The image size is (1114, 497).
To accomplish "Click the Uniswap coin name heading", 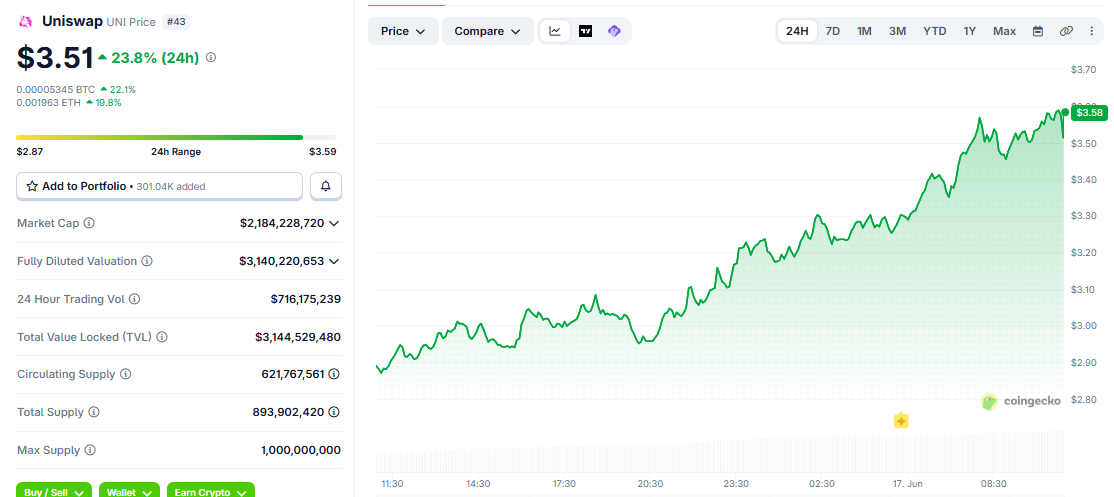I will pos(72,21).
